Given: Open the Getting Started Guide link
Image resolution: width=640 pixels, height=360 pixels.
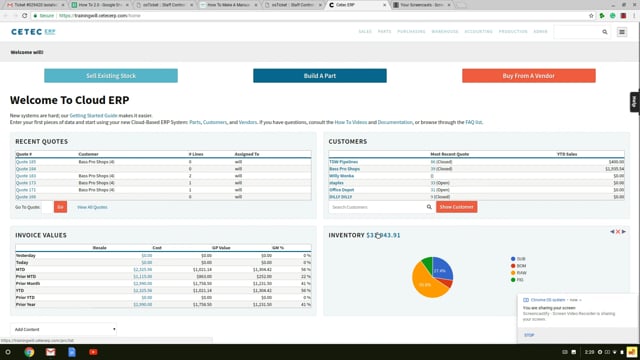Looking at the screenshot, I should click(x=93, y=116).
